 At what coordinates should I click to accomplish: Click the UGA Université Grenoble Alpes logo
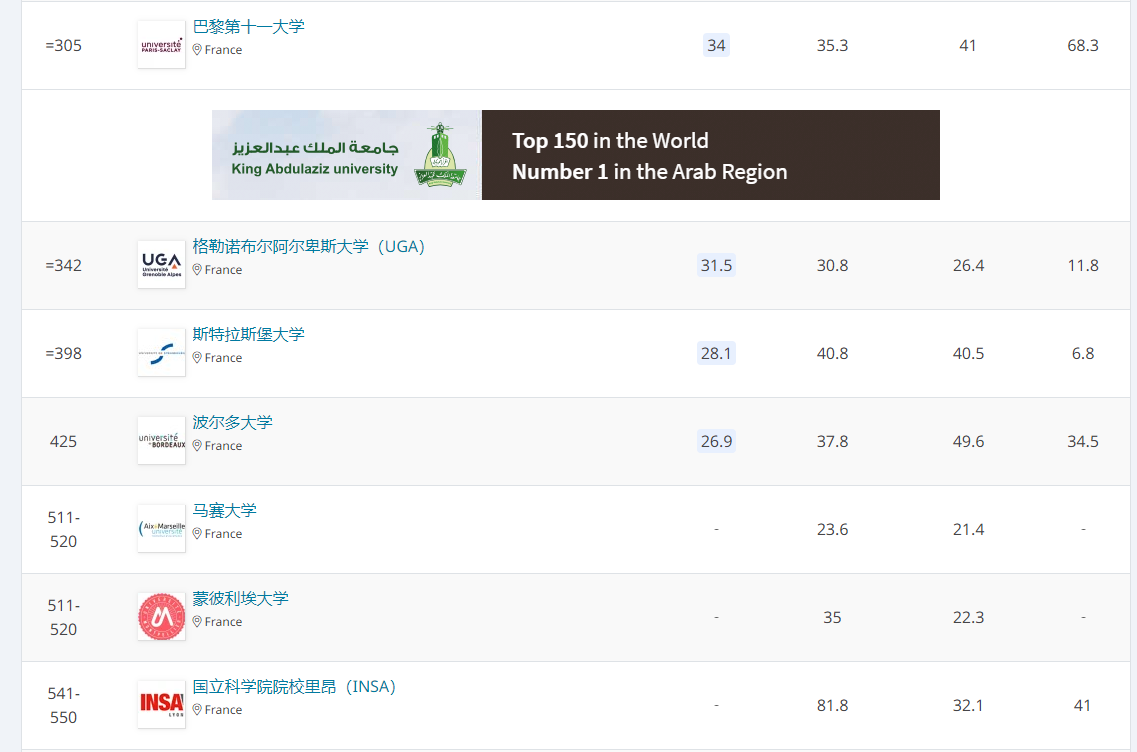[160, 264]
